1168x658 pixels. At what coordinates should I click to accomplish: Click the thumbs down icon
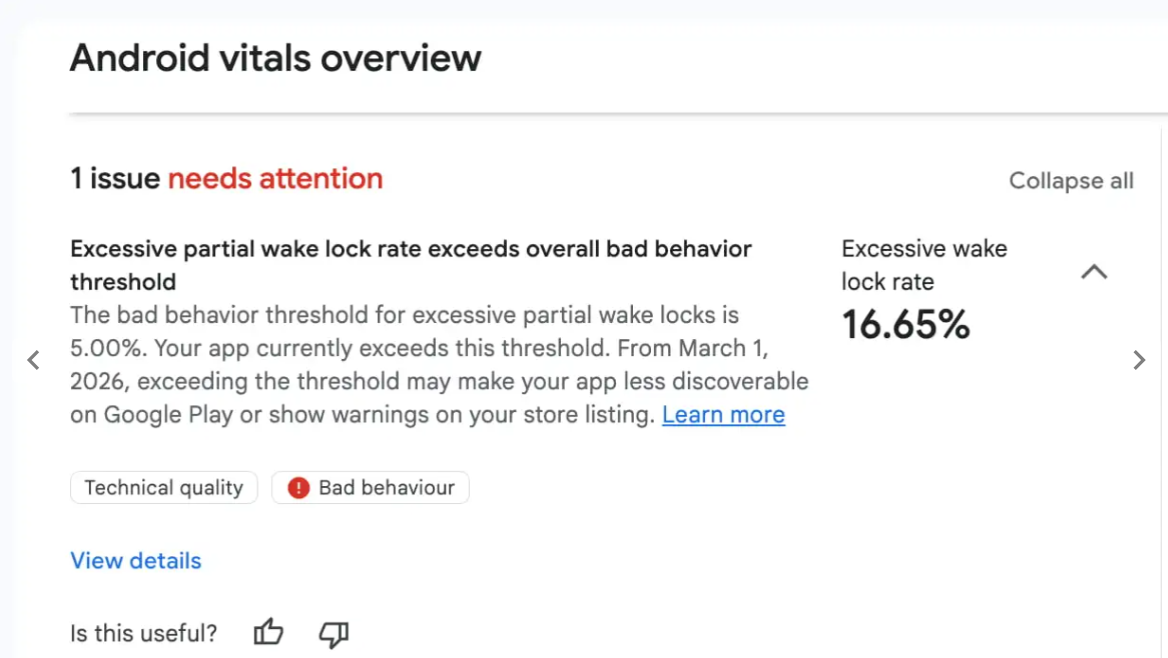pyautogui.click(x=333, y=633)
